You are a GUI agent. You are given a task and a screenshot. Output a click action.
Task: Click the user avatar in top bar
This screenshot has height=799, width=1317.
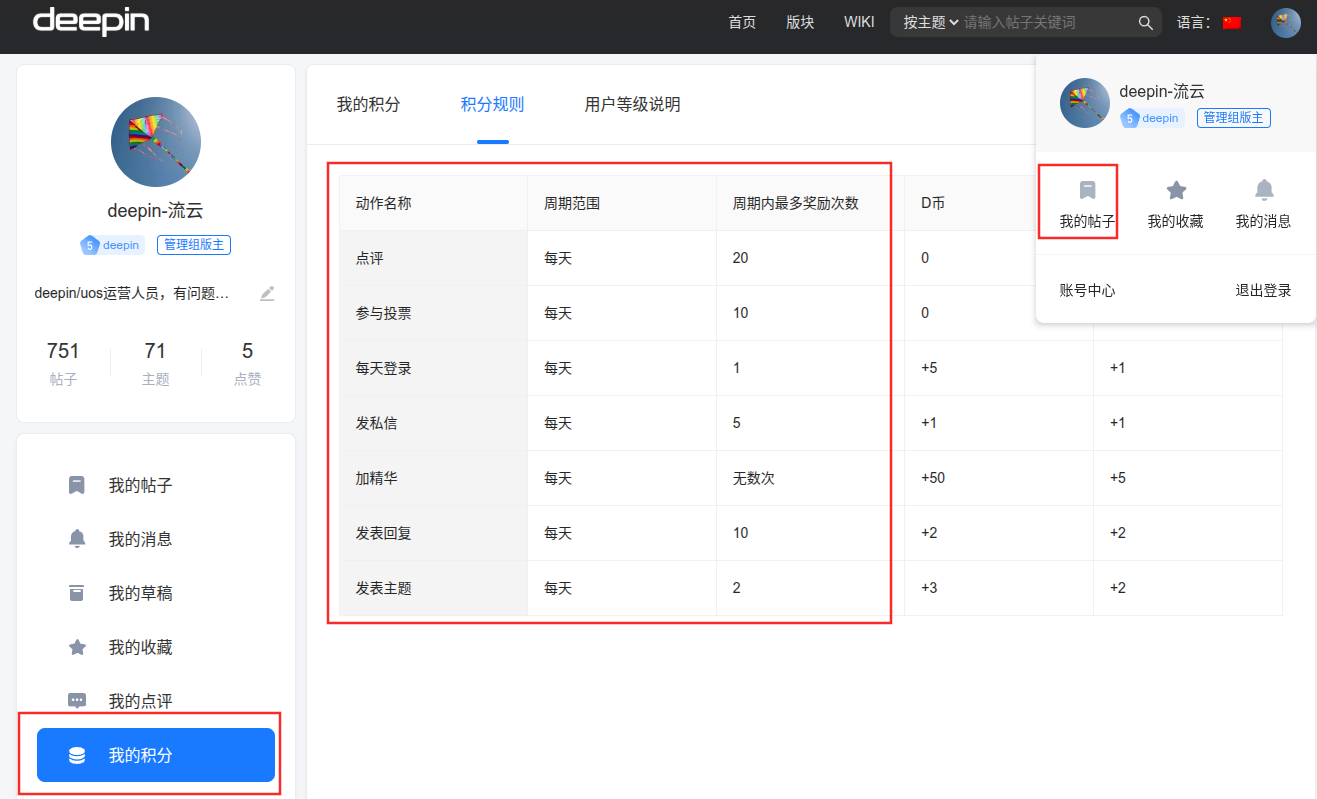click(x=1286, y=23)
